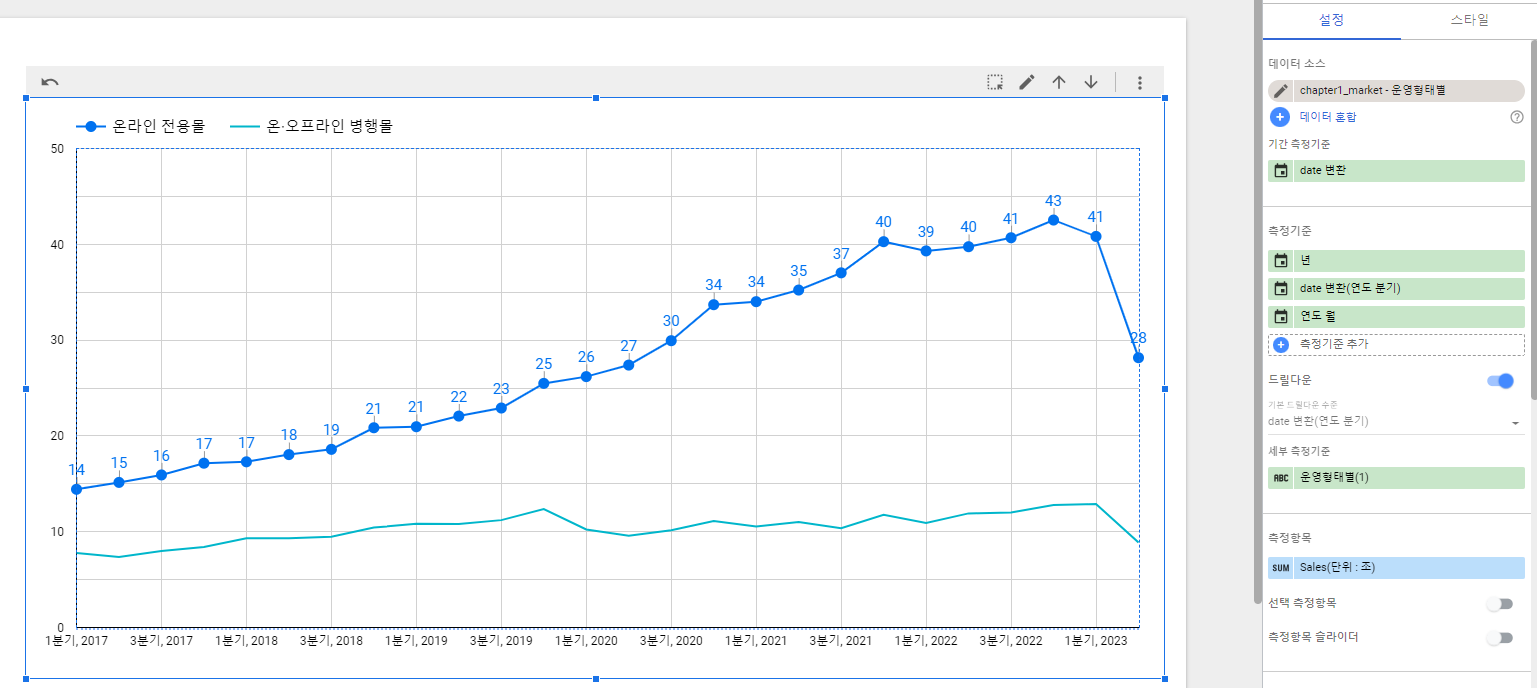This screenshot has height=688, width=1537.
Task: Click the data point labeled 14
Action: point(77,489)
